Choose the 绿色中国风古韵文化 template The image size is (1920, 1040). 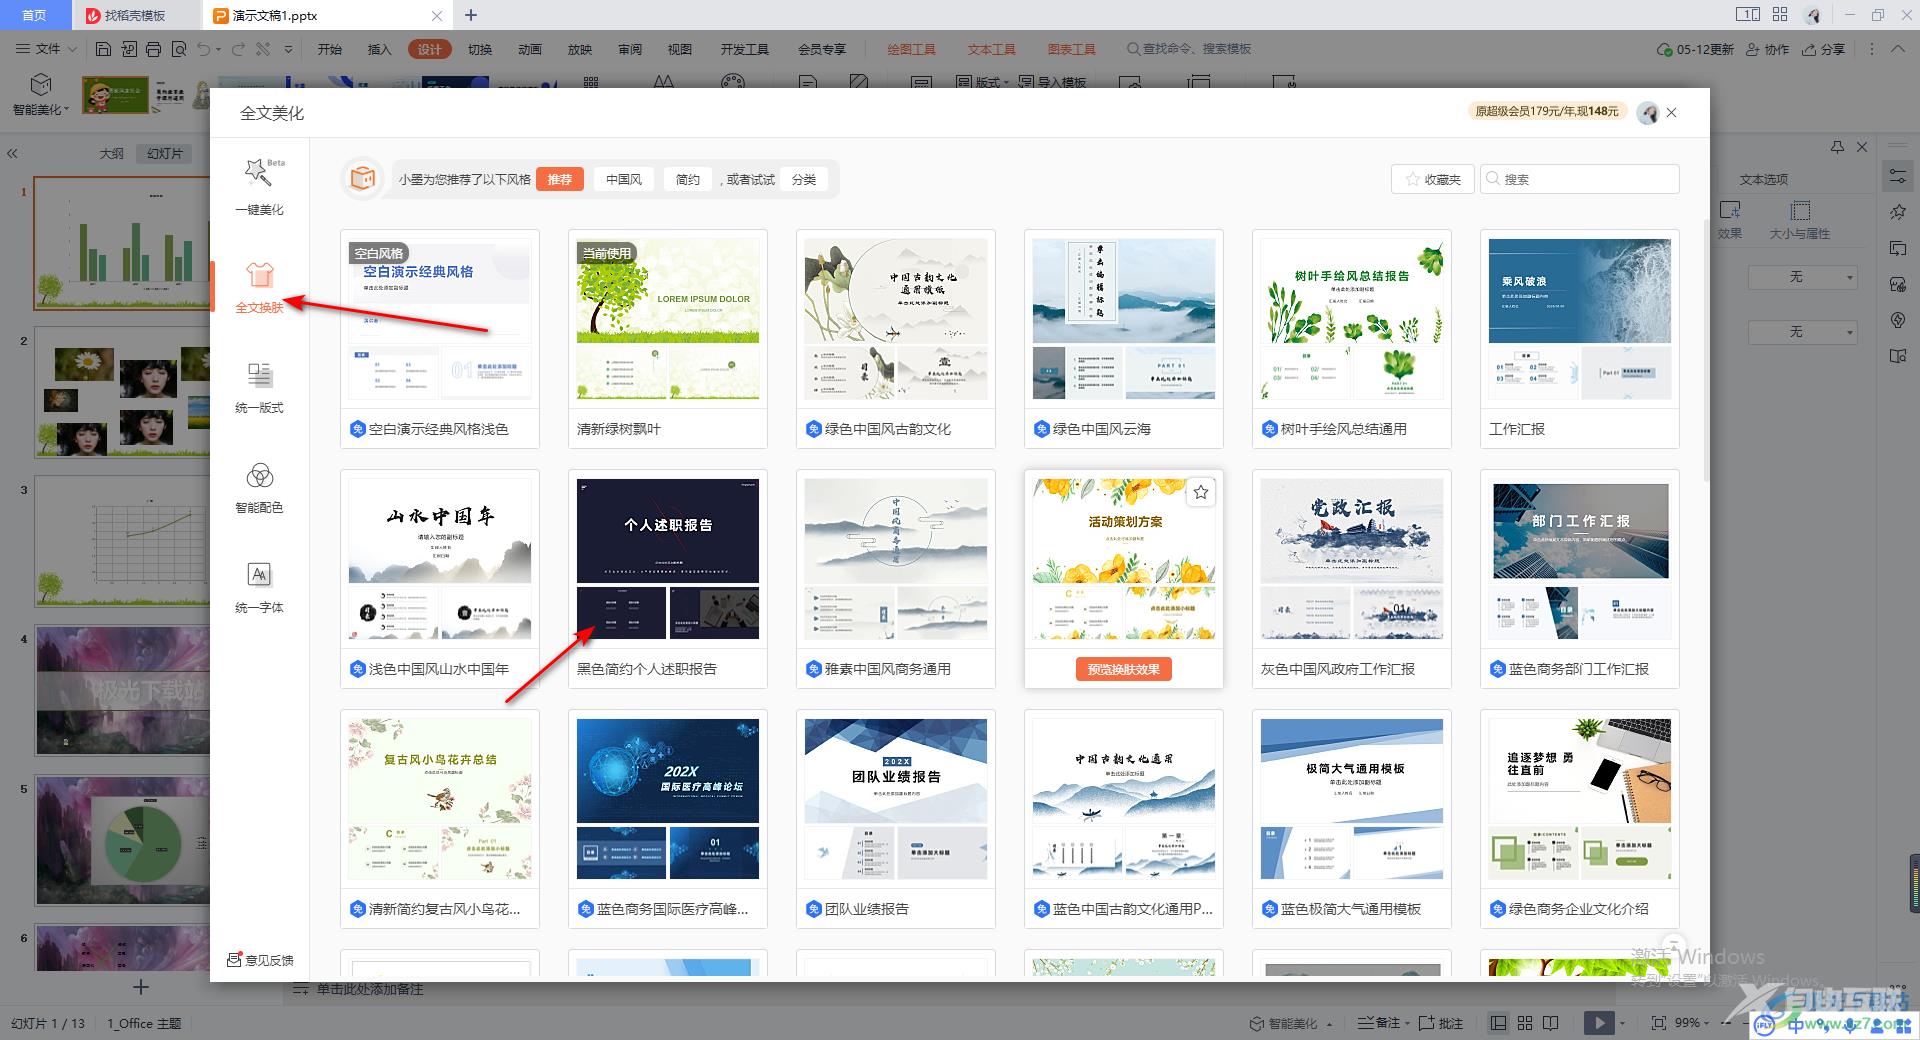[x=896, y=339]
